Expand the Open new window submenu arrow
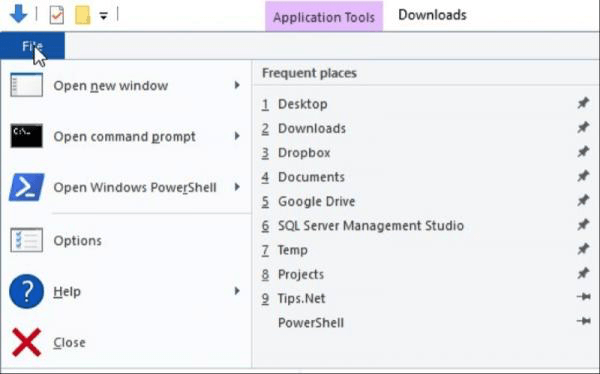 (x=237, y=85)
